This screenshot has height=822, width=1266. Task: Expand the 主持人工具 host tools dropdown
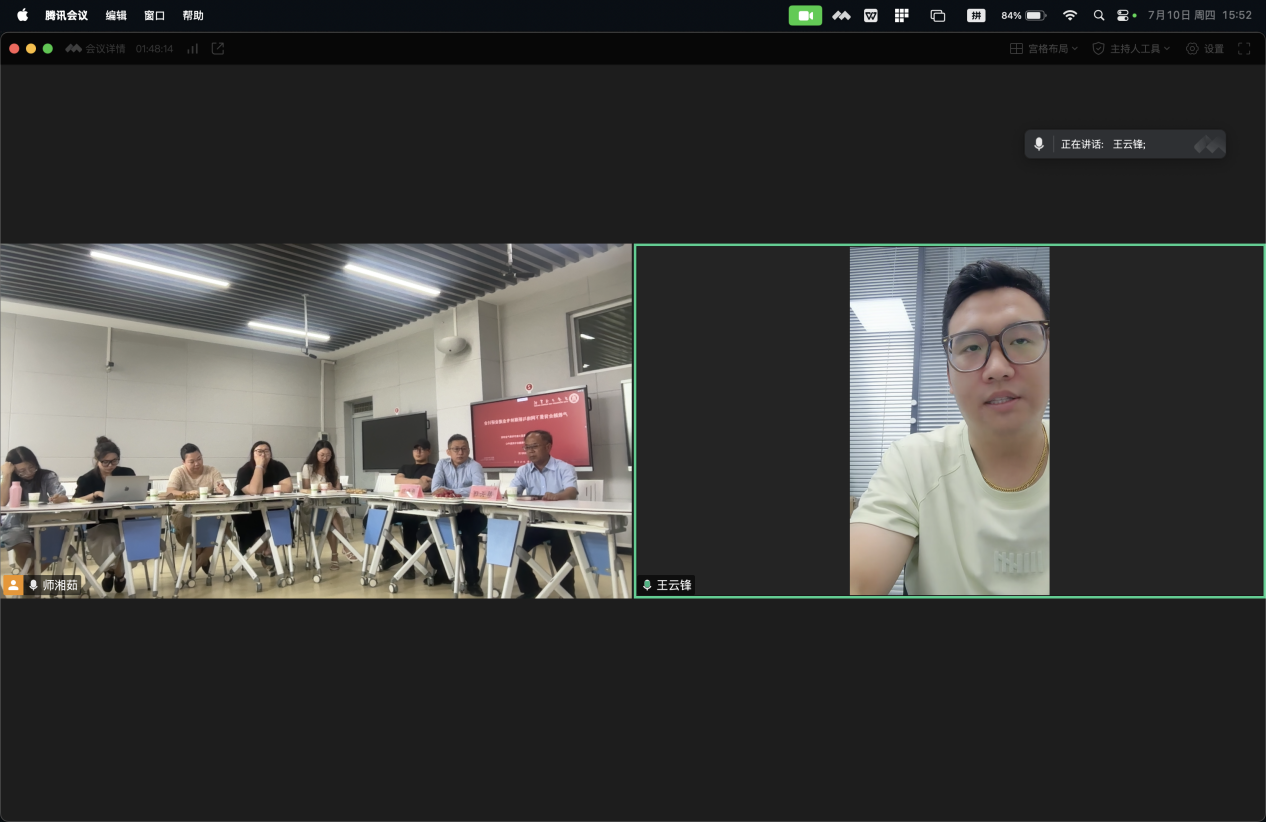click(x=1131, y=48)
